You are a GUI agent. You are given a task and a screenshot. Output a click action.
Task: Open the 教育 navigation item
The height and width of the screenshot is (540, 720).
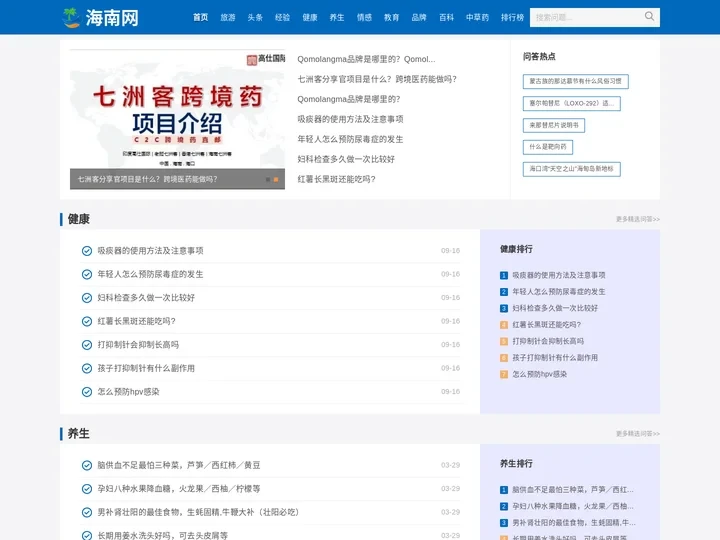(392, 17)
